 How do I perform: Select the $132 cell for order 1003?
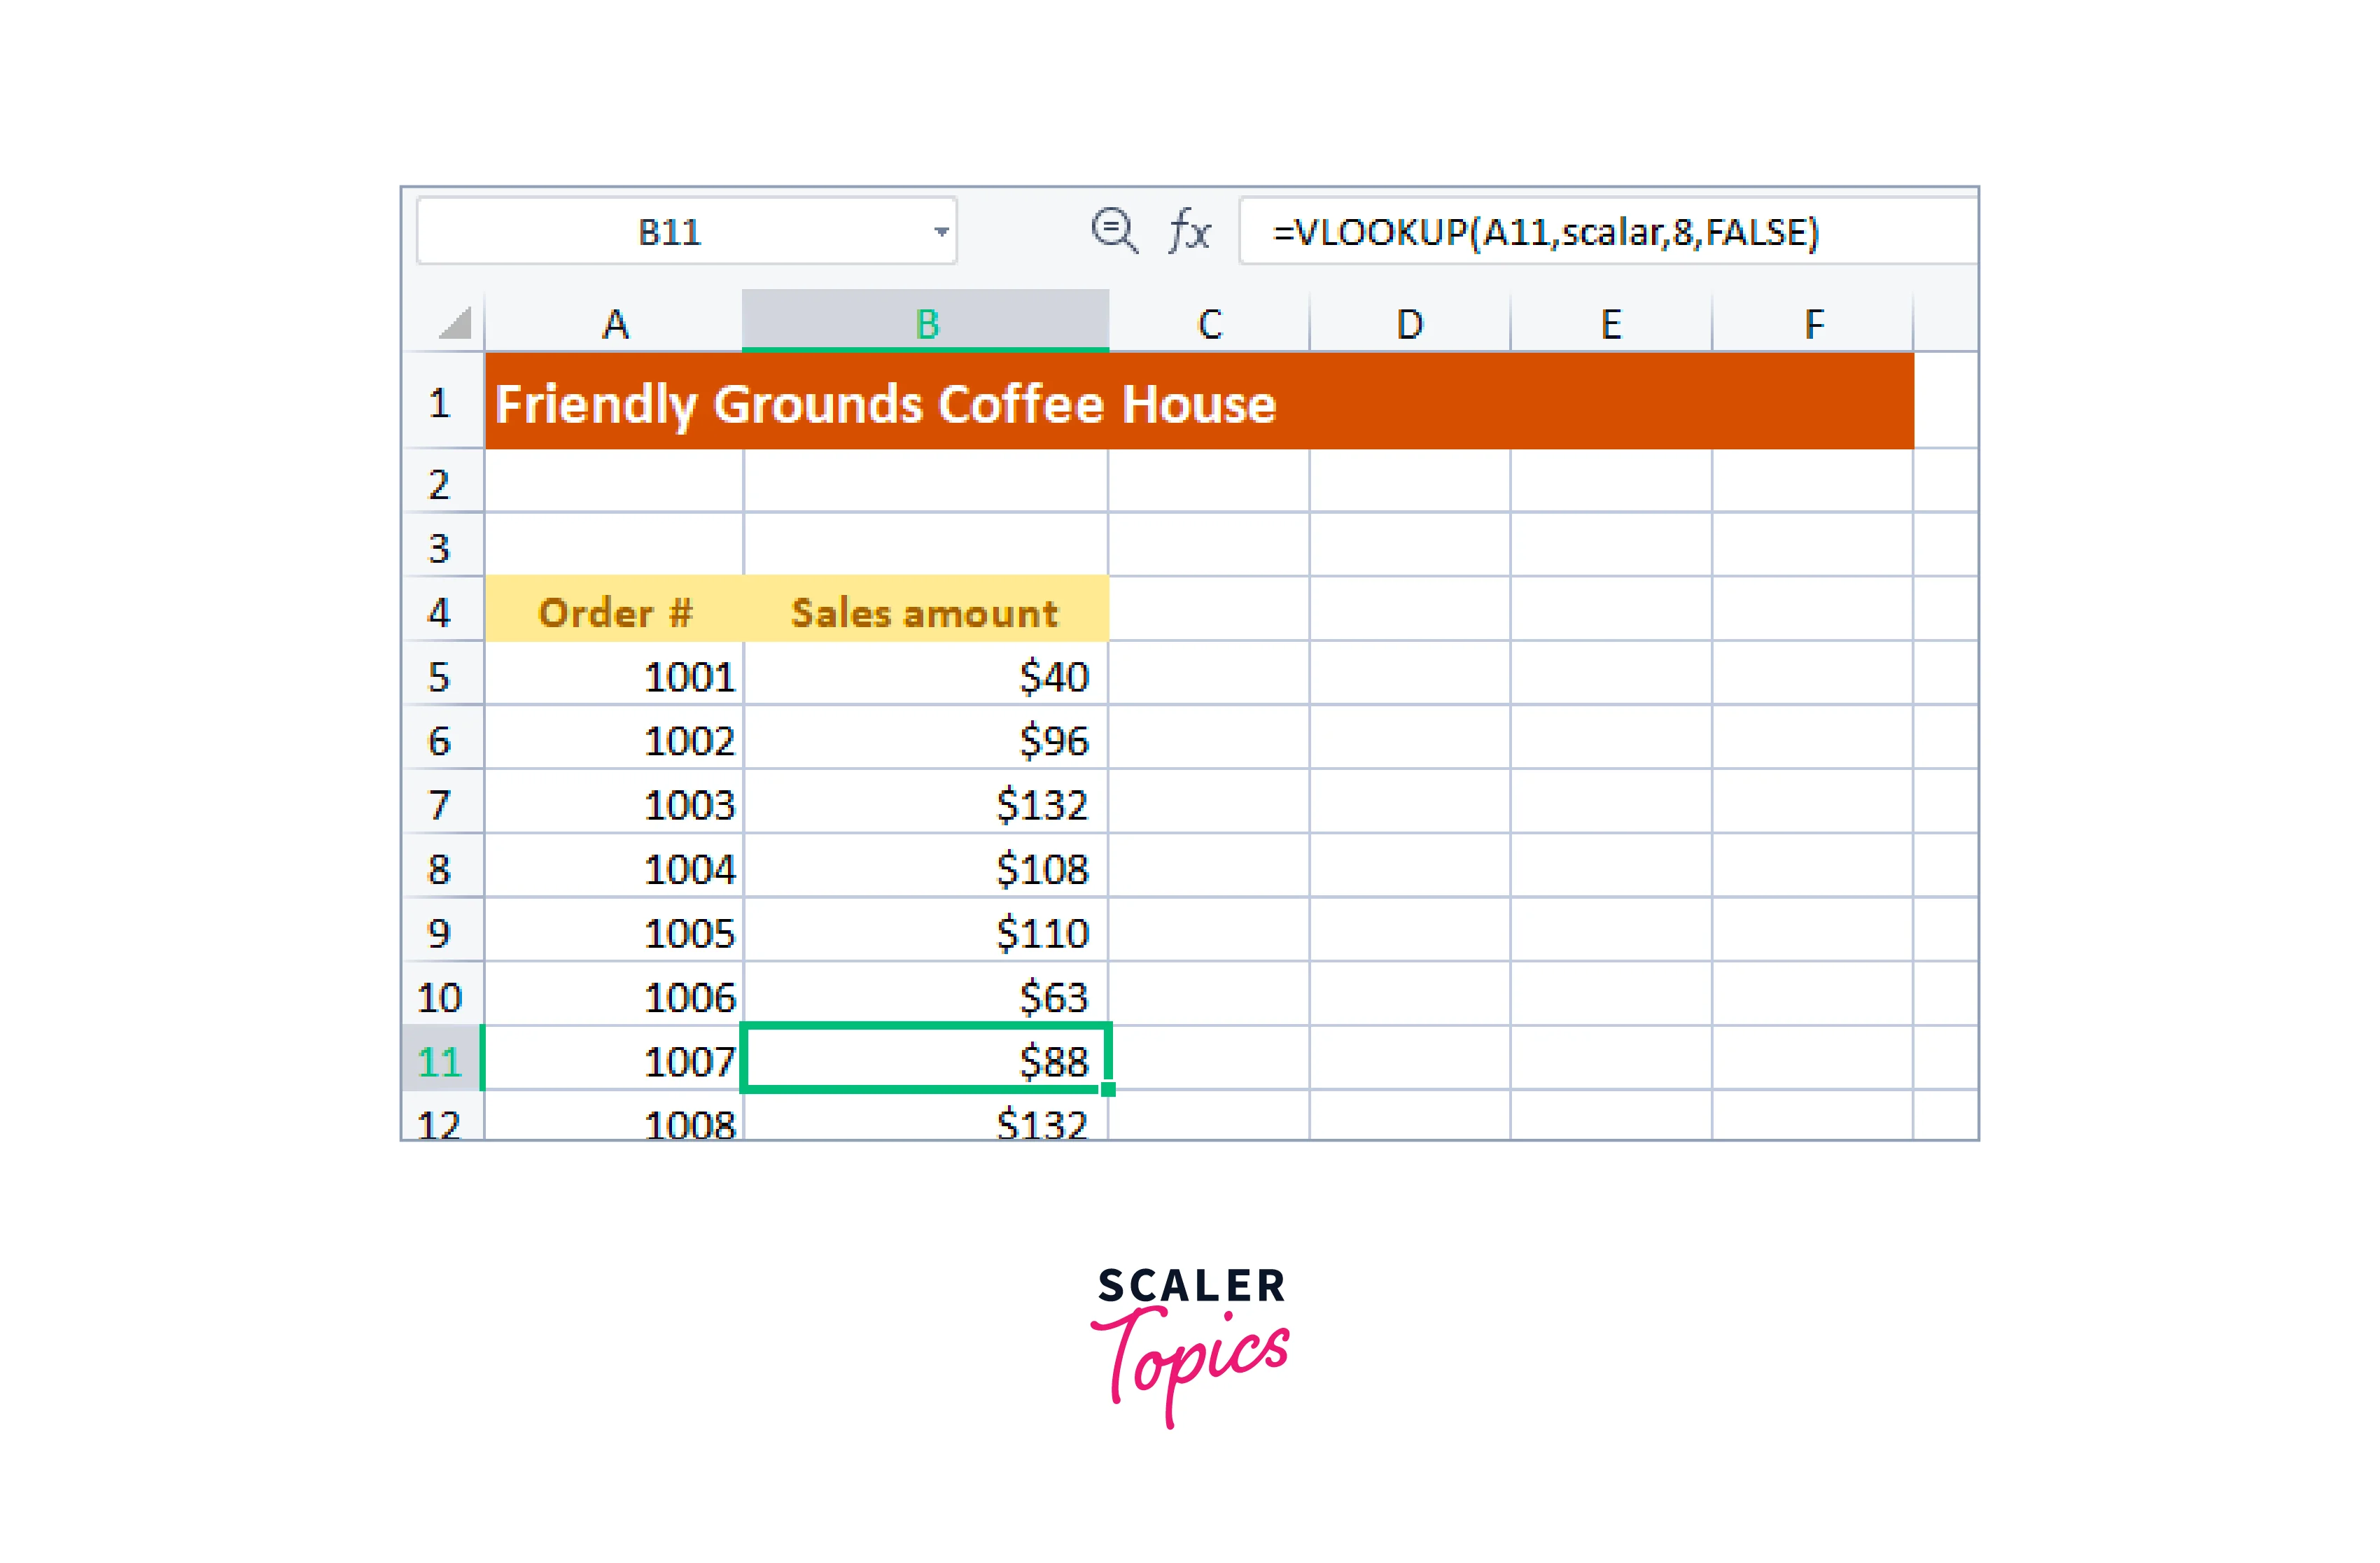926,802
